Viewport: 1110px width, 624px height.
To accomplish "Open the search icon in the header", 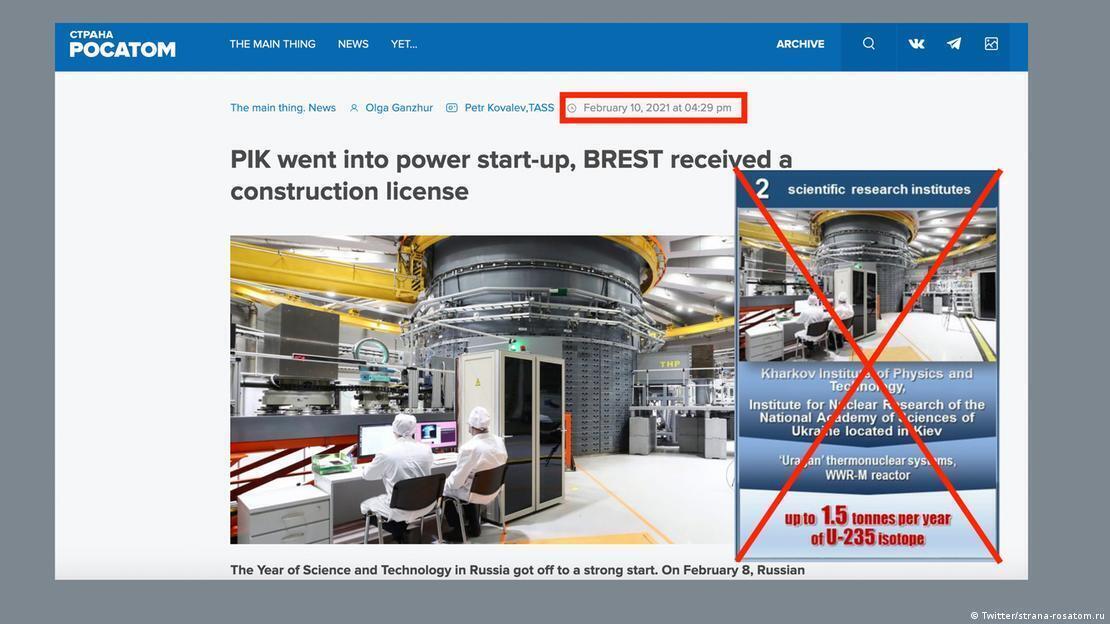I will [x=868, y=44].
